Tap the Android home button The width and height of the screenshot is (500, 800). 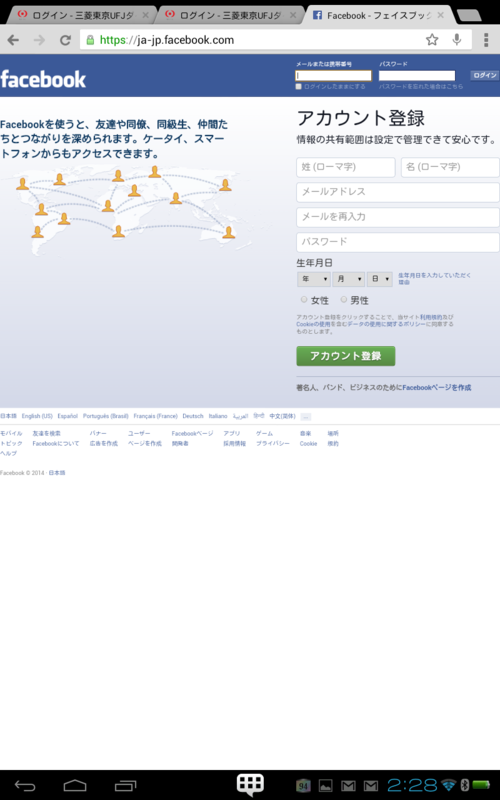click(x=74, y=785)
